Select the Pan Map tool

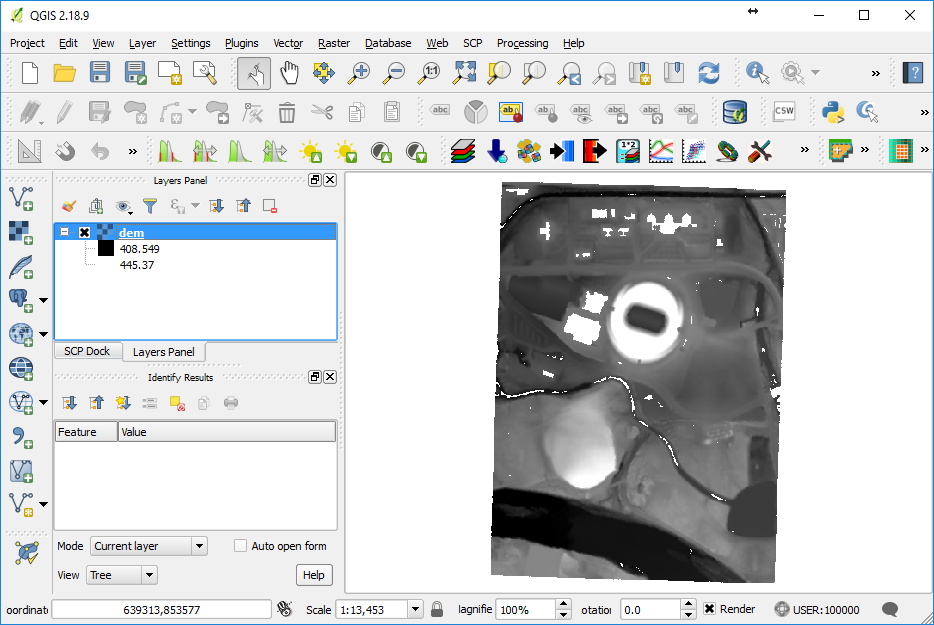[x=289, y=72]
